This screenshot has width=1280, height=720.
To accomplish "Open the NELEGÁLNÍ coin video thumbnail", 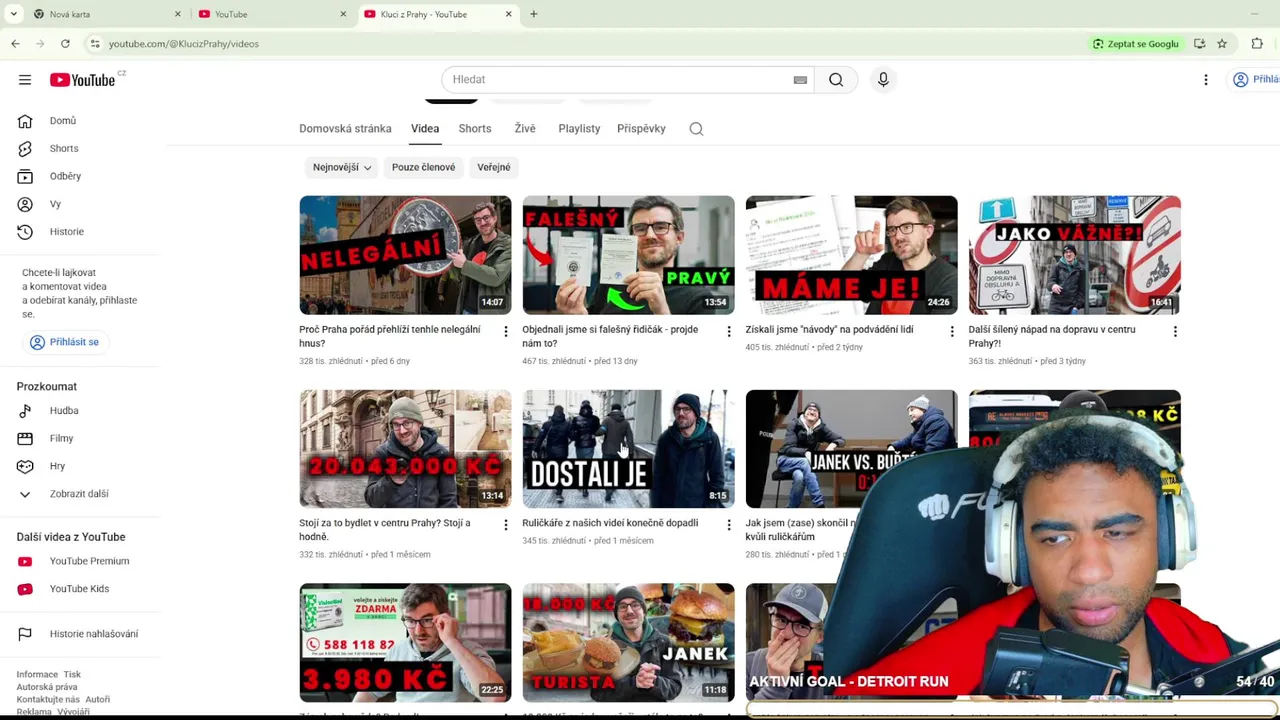I will point(405,255).
